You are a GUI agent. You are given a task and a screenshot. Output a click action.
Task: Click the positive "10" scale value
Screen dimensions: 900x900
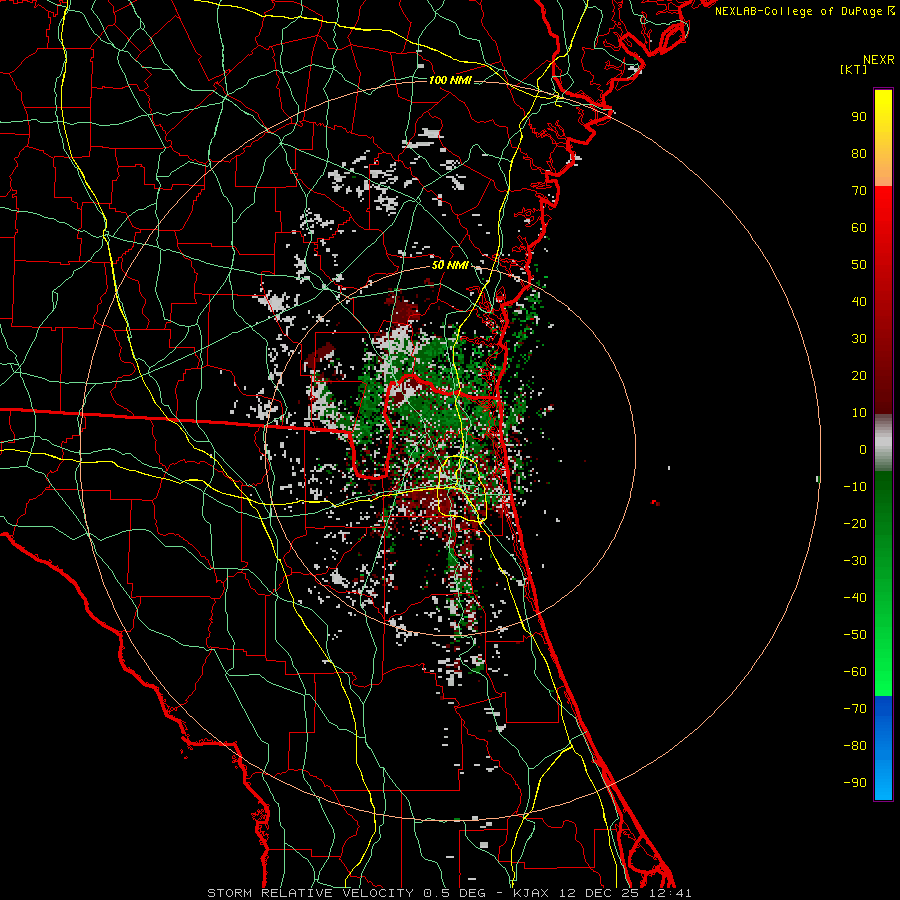pyautogui.click(x=859, y=413)
